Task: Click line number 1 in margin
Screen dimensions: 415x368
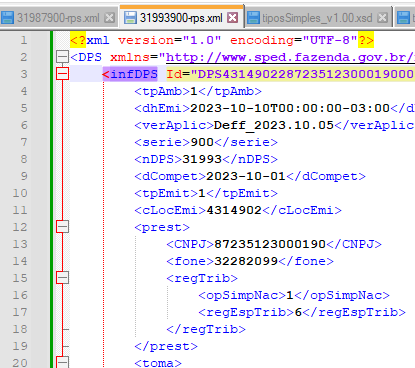Action: tap(24, 40)
